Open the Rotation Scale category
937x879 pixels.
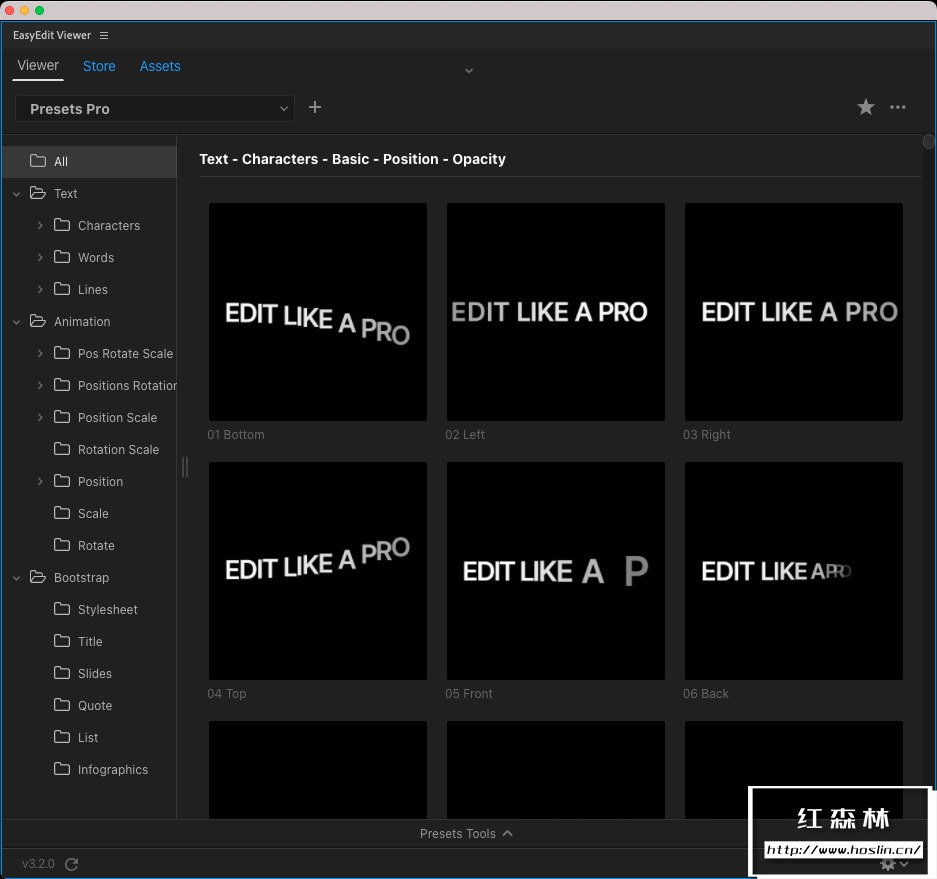coord(118,450)
